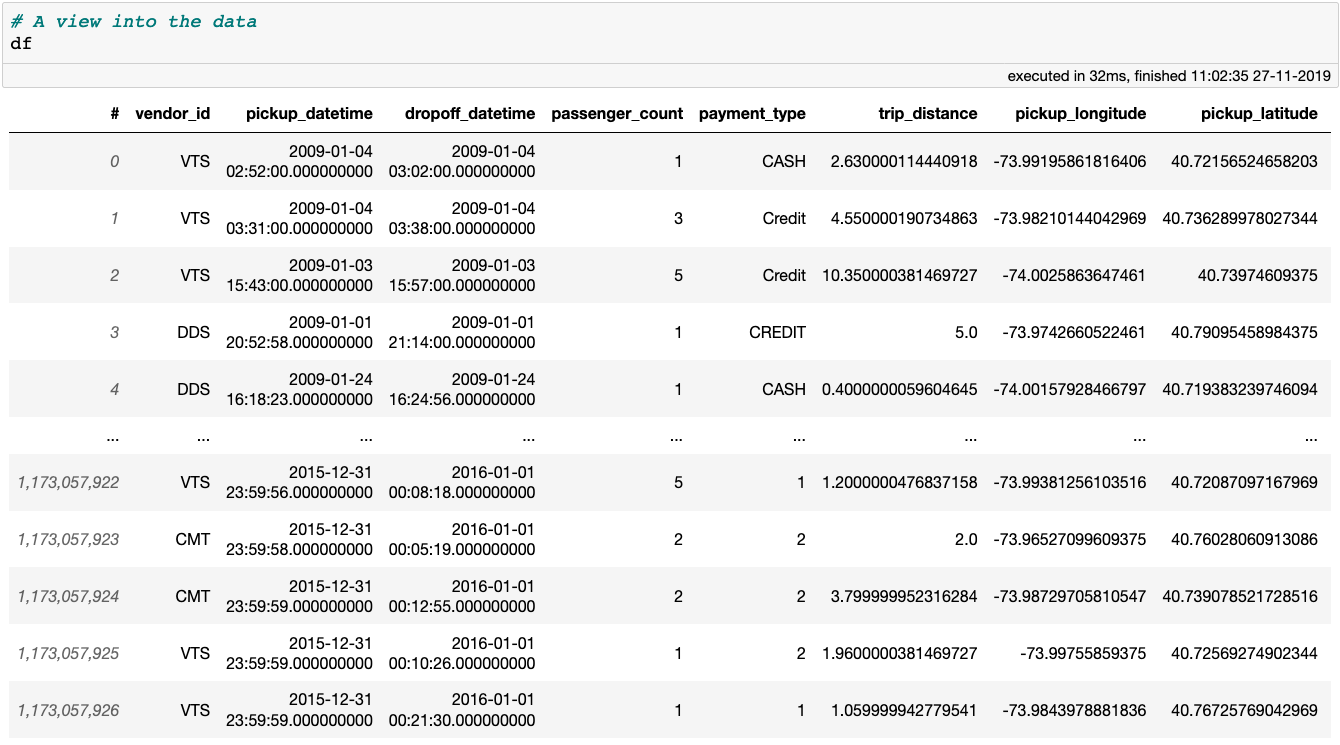Click pickup latitude 40.72156524658203

tap(1245, 161)
